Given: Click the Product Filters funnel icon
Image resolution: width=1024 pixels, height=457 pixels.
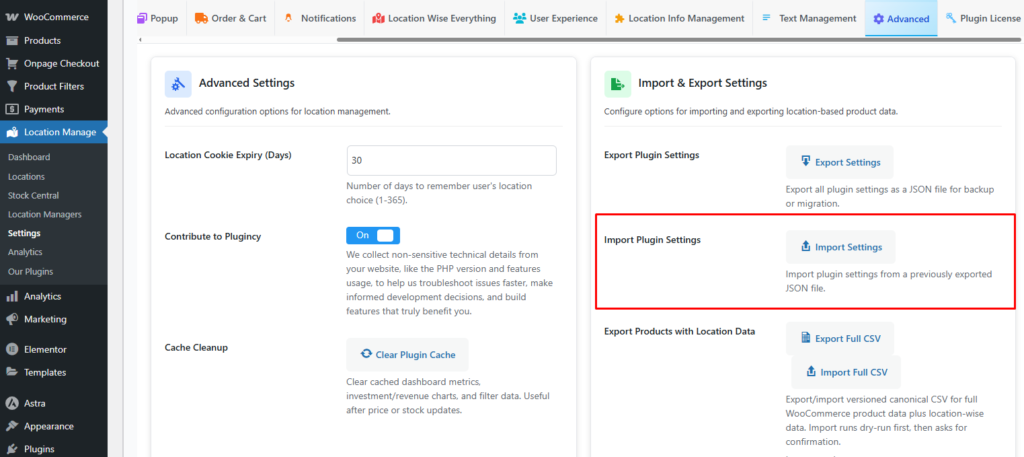Looking at the screenshot, I should pyautogui.click(x=12, y=86).
